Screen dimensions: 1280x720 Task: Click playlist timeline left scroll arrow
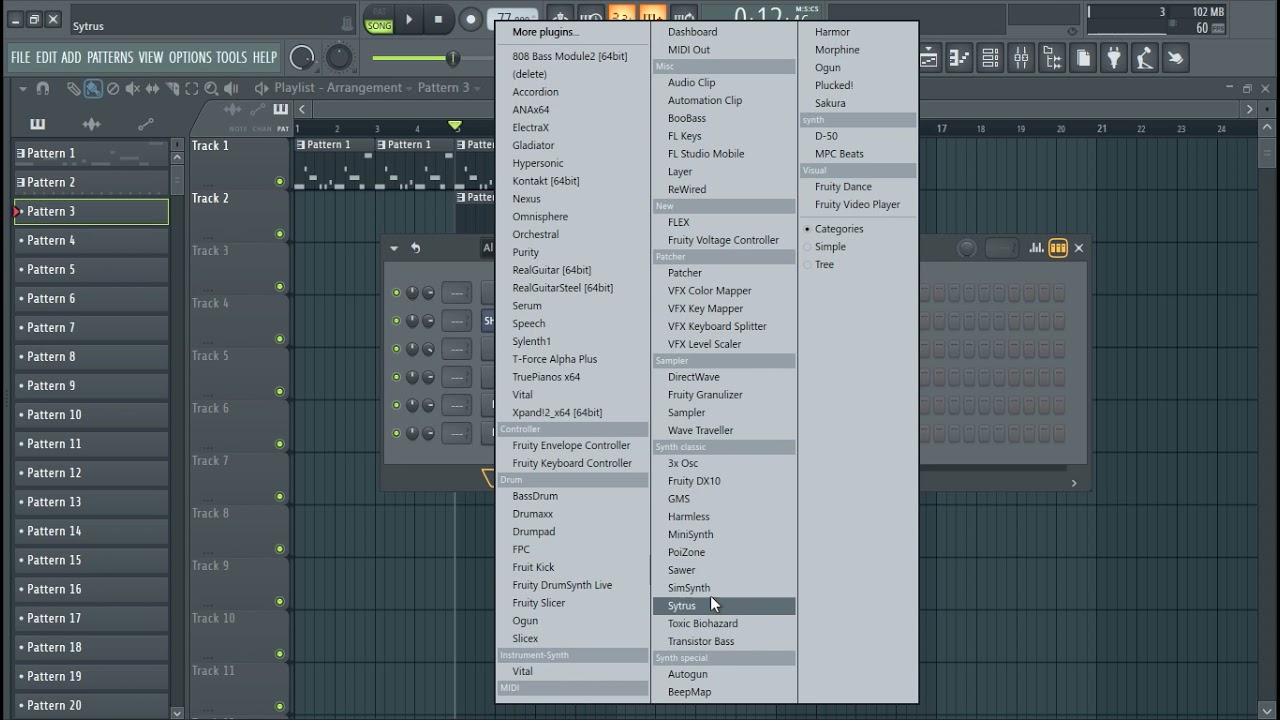pos(302,109)
